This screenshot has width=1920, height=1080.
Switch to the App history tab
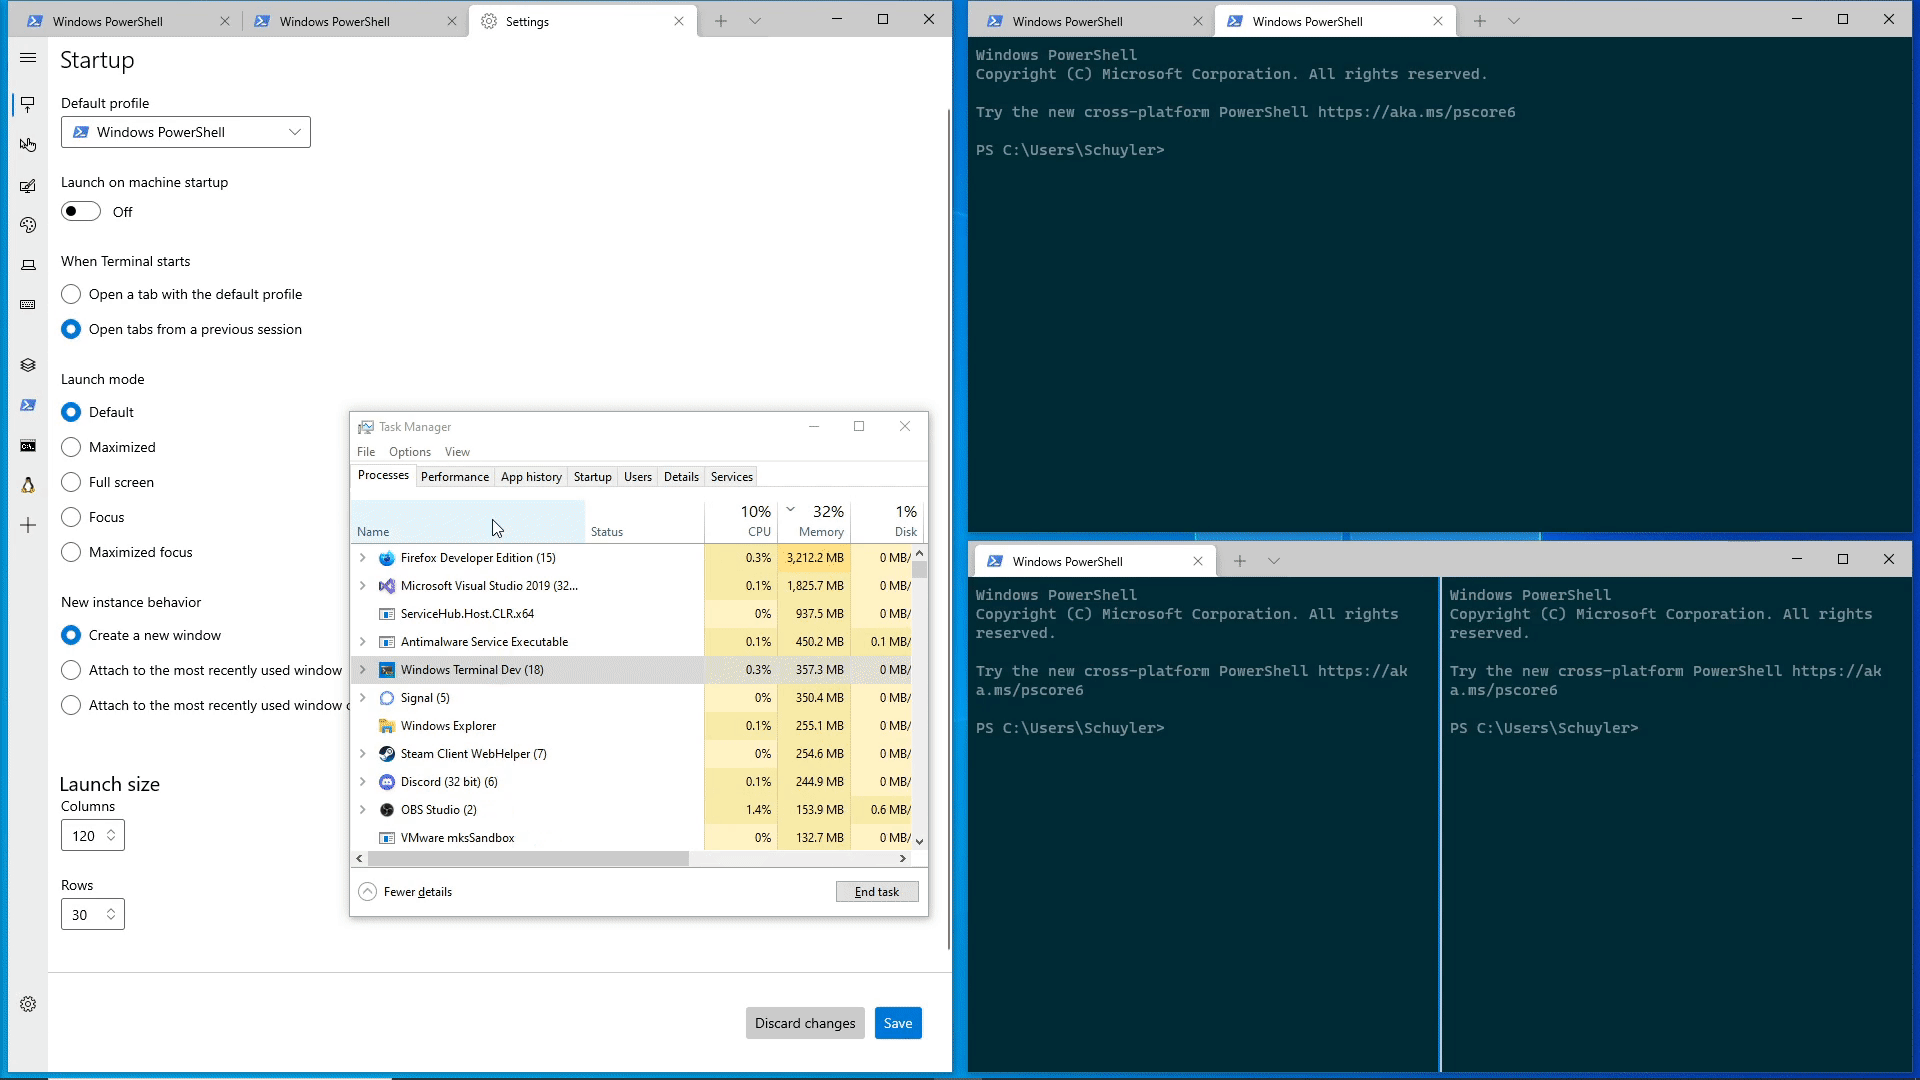click(531, 477)
